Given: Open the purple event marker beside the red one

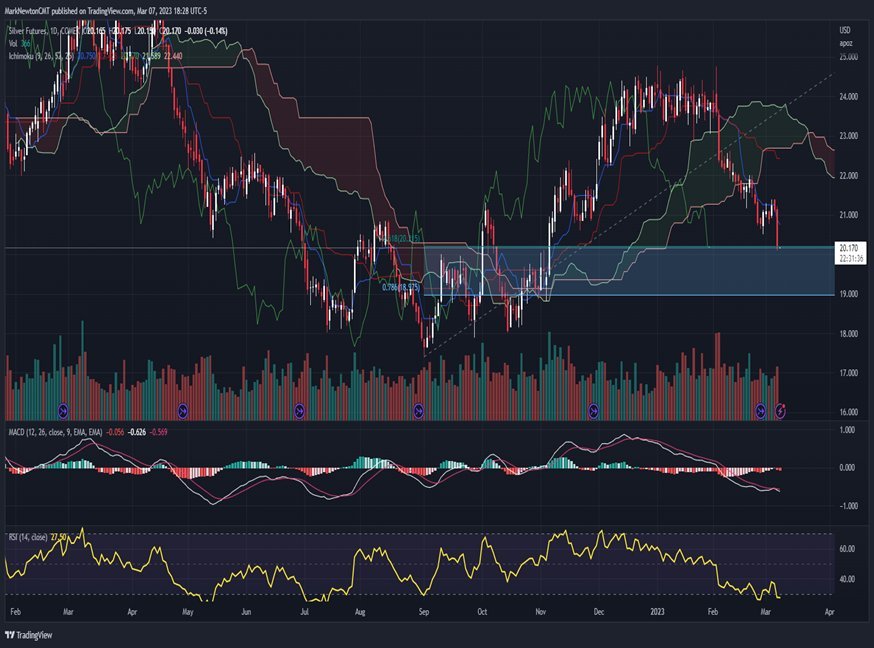Looking at the screenshot, I should click(761, 410).
